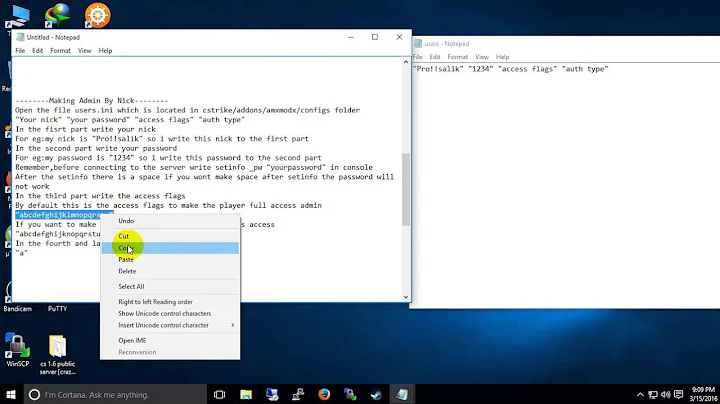This screenshot has height=404, width=720.
Task: Click the users Notepad title bar icon
Action: [418, 44]
